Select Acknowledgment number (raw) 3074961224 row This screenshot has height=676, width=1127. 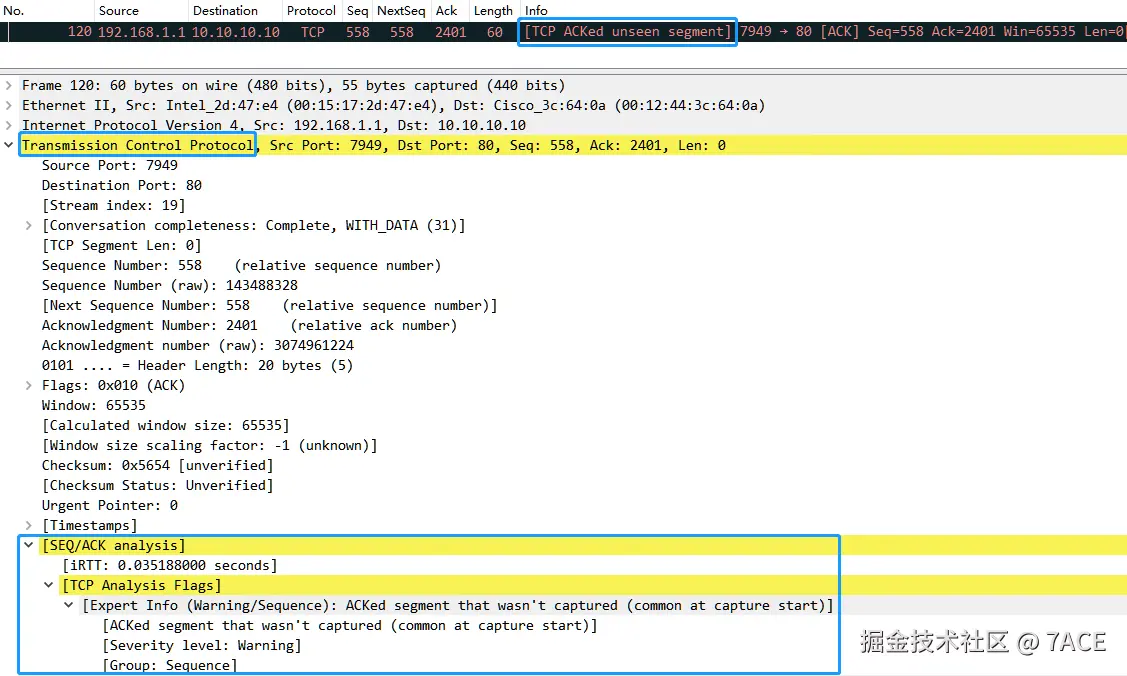(198, 346)
